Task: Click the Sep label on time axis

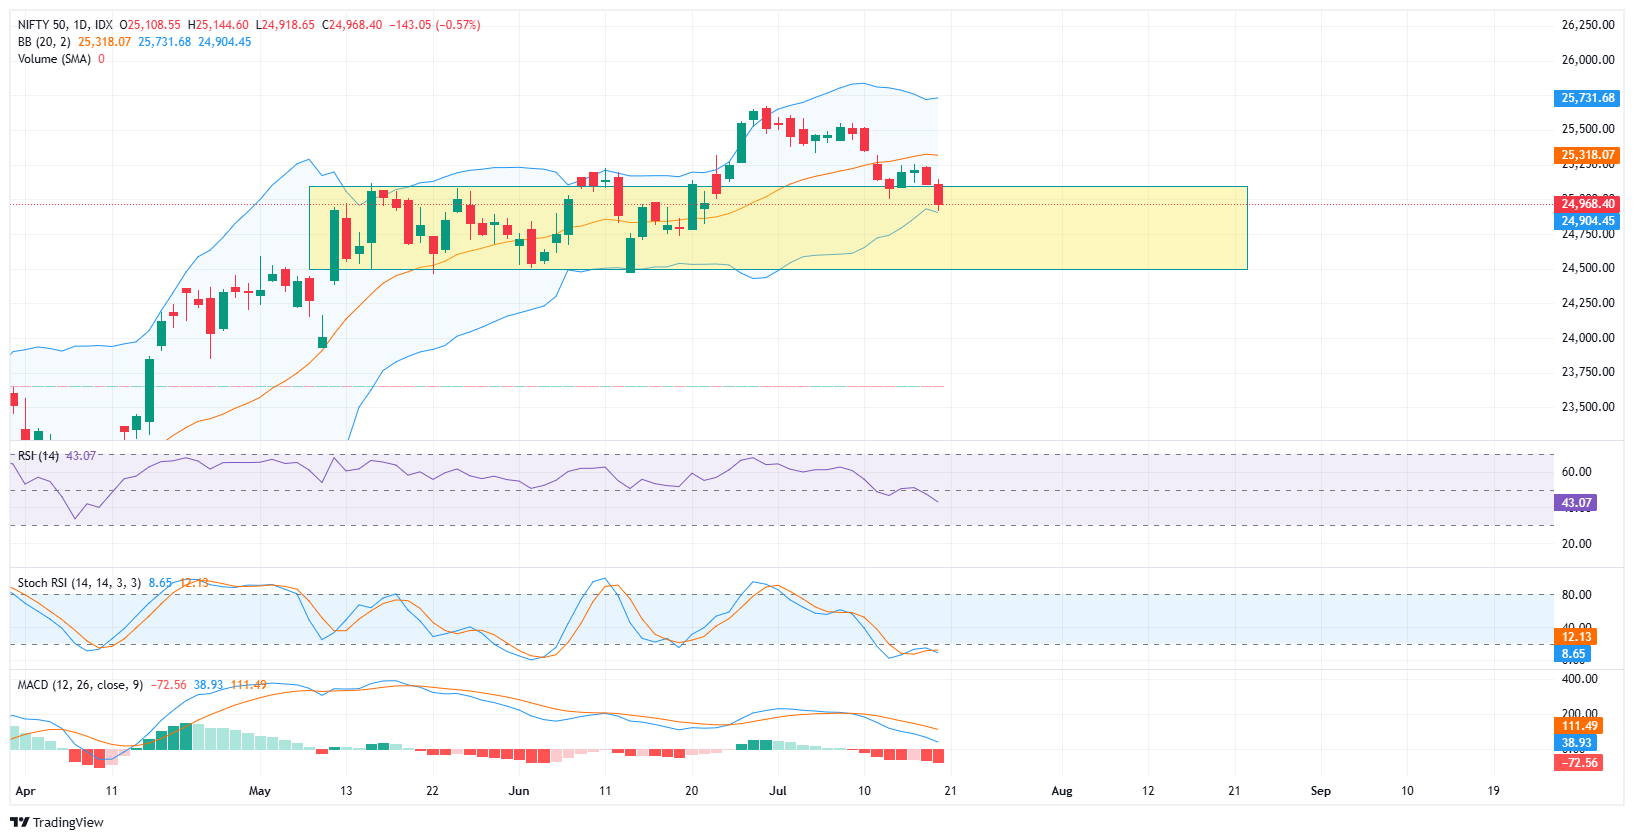Action: (x=1321, y=791)
